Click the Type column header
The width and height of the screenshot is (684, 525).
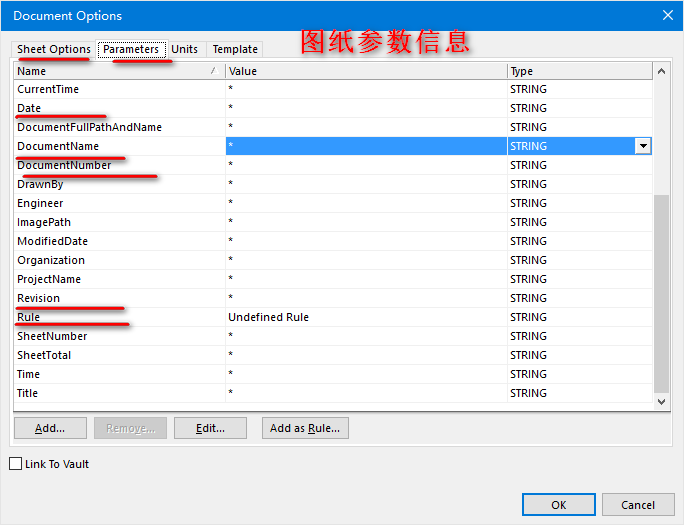point(579,71)
